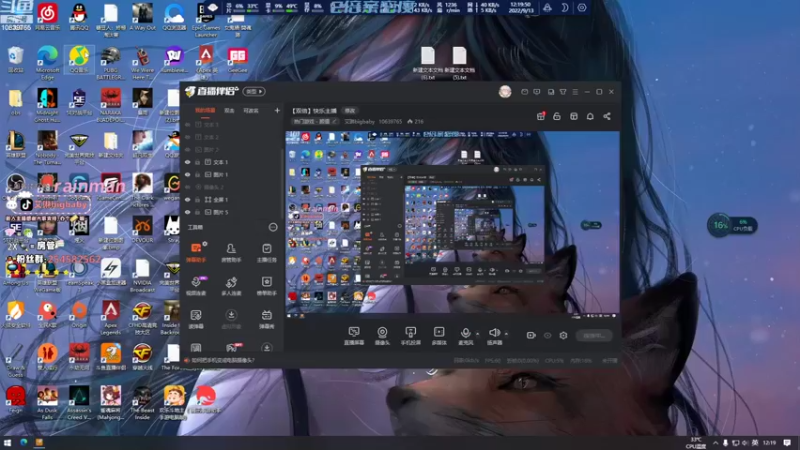Open the Microsoft Edge desktop shortcut
Screen dimensions: 800x450
pyautogui.click(x=47, y=63)
